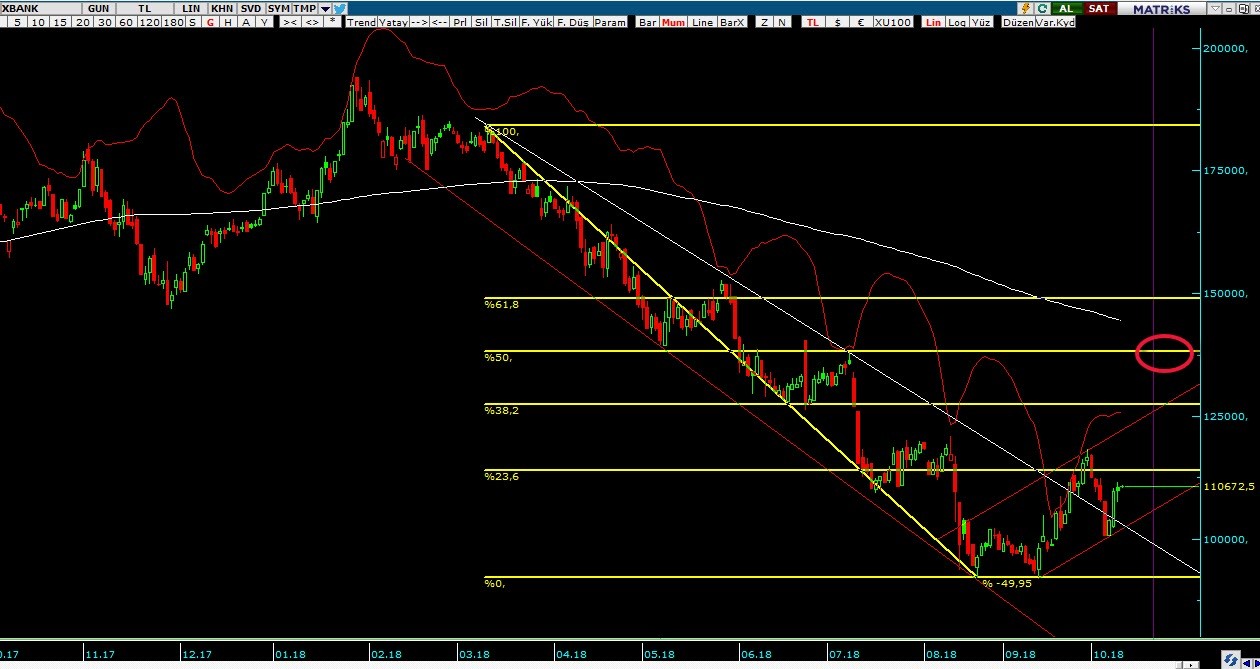Viewport: 1260px width, 669px height.
Task: Click the green AL buy button
Action: (x=1065, y=8)
